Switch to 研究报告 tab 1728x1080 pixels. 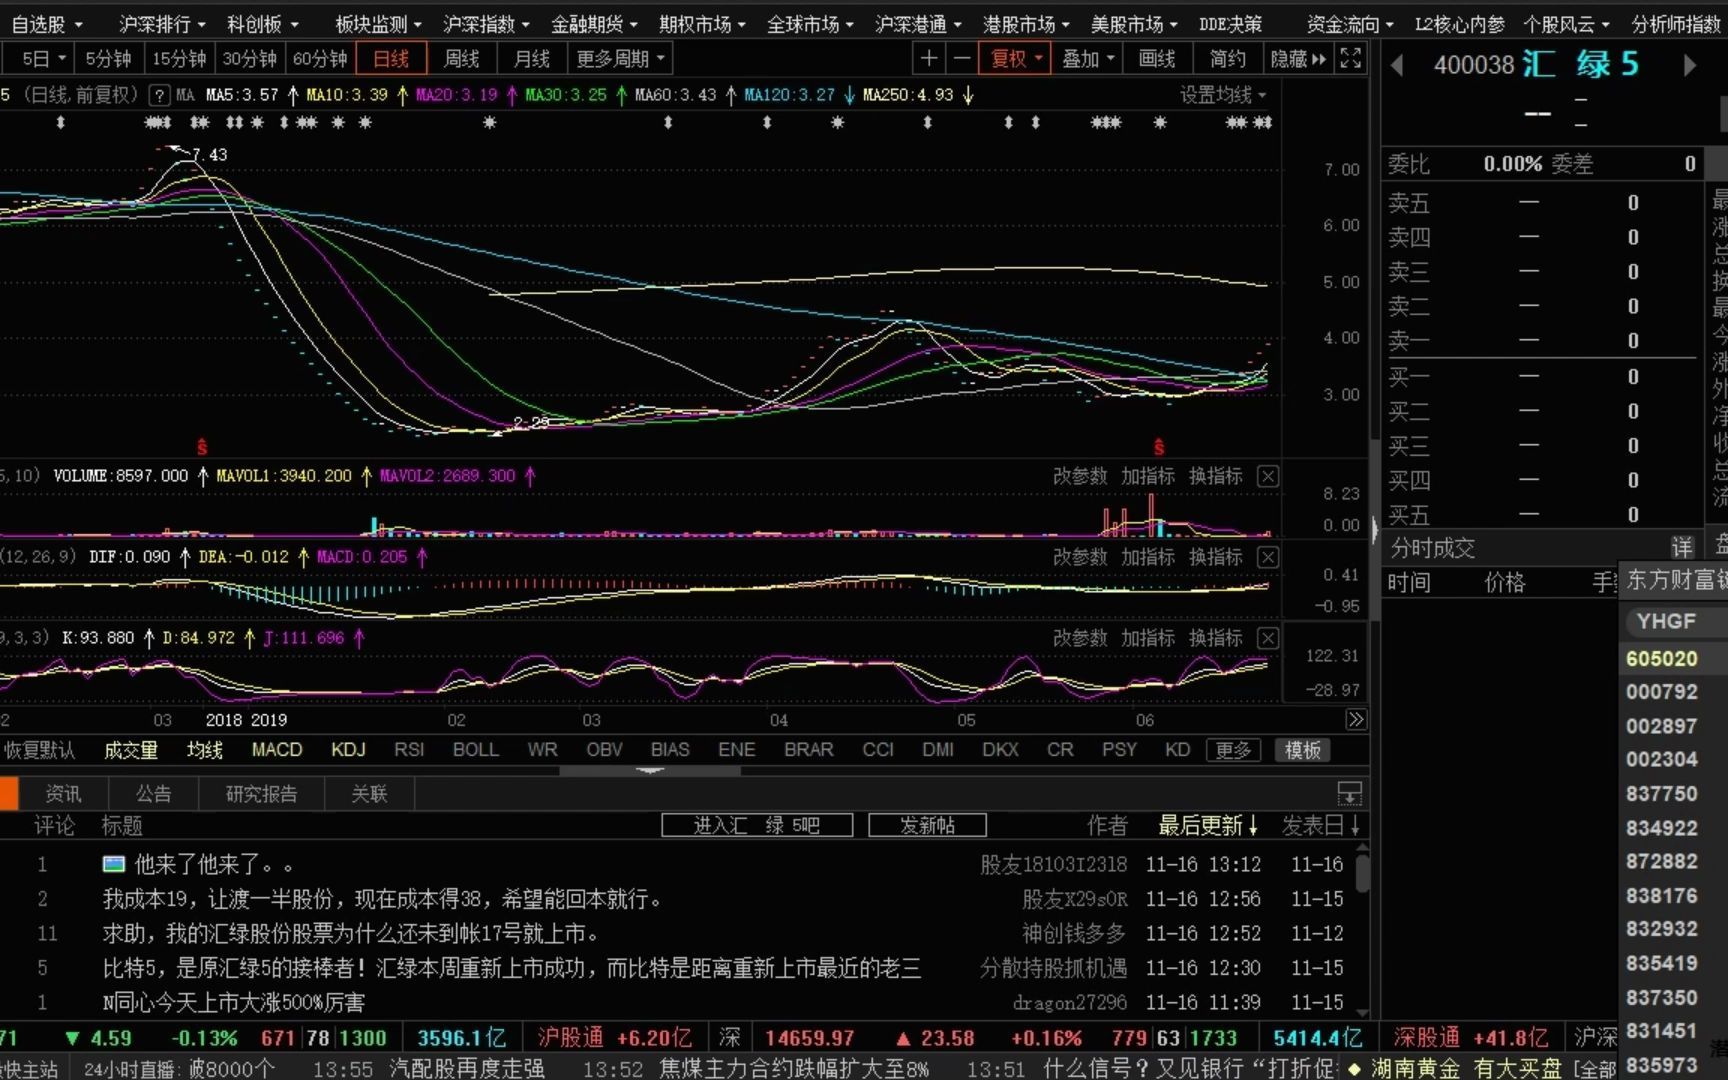pyautogui.click(x=261, y=794)
